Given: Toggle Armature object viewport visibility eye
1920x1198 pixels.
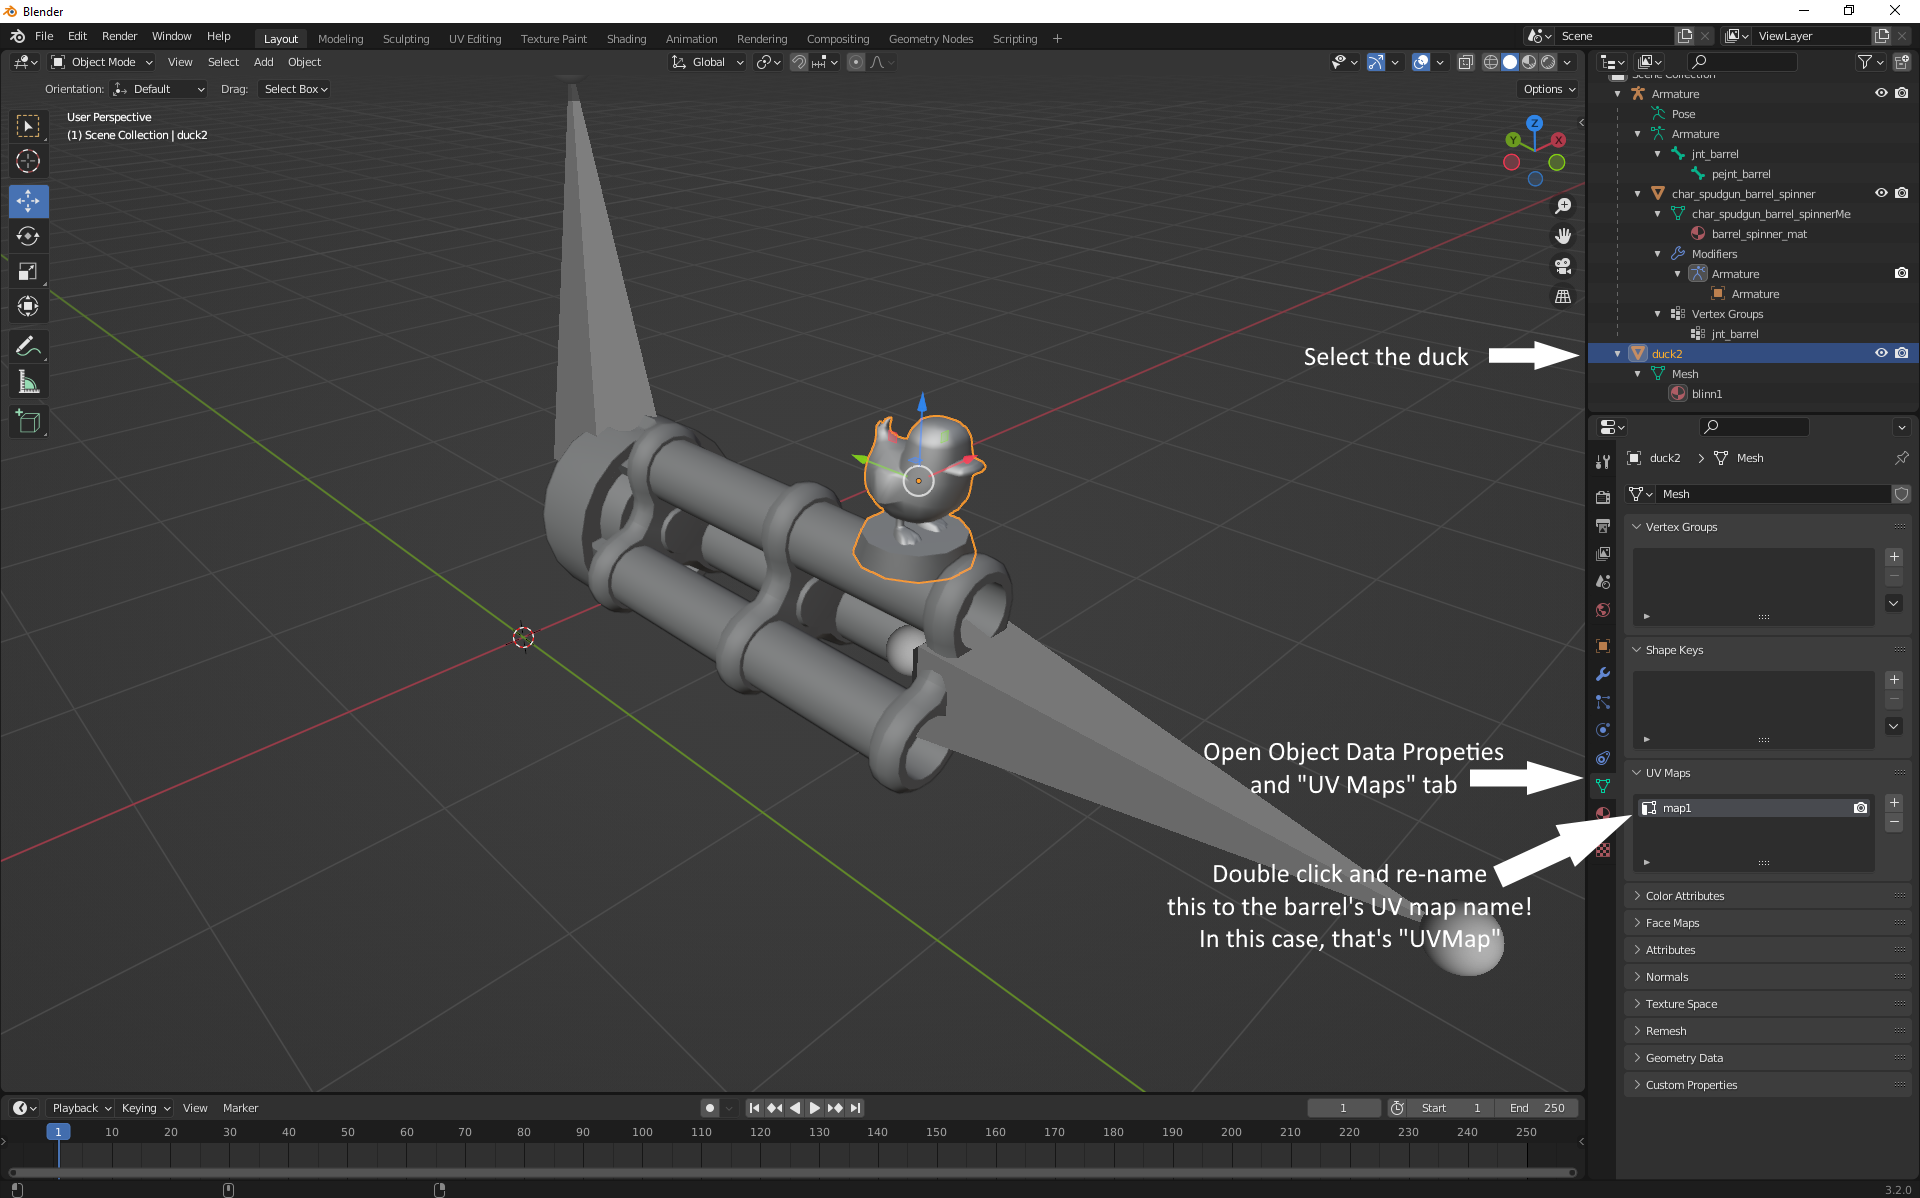Looking at the screenshot, I should point(1881,93).
